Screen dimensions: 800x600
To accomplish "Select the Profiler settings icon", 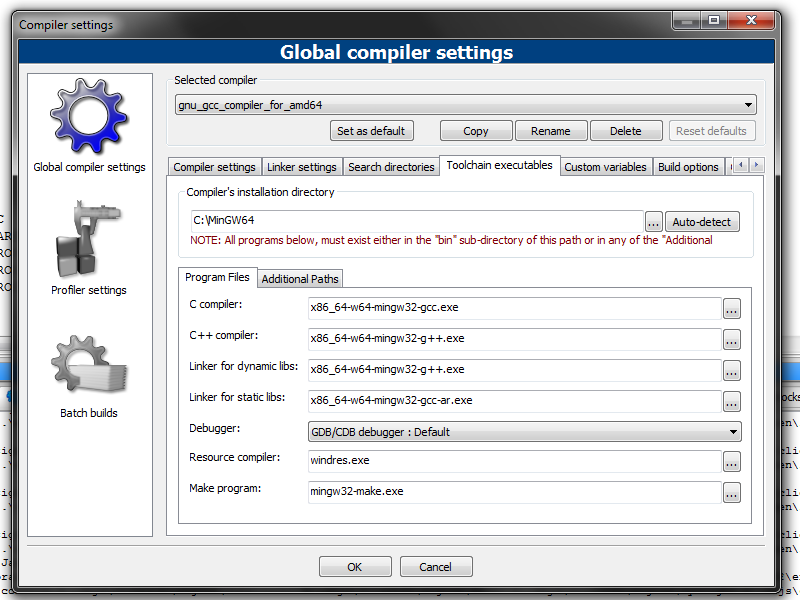I will click(90, 241).
